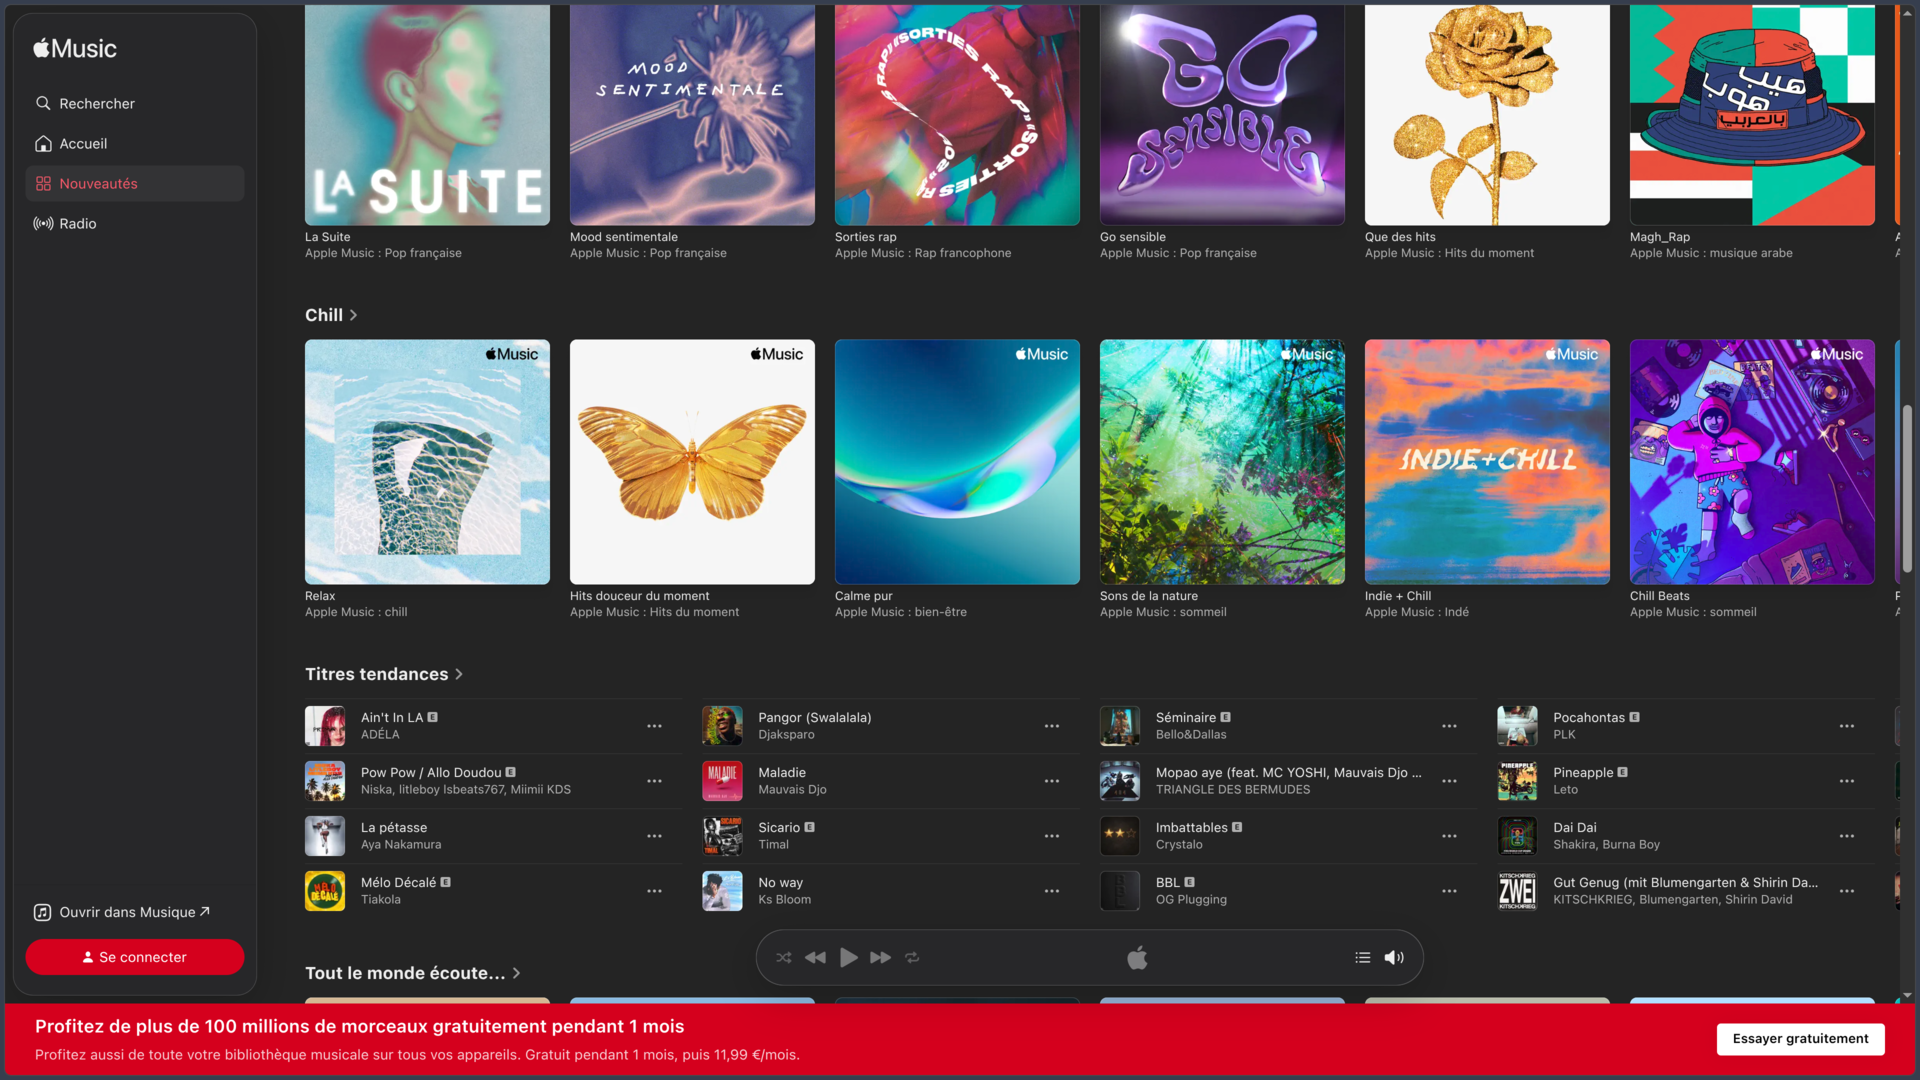Open Go sensible playlist cover
1920x1080 pixels.
(1222, 115)
